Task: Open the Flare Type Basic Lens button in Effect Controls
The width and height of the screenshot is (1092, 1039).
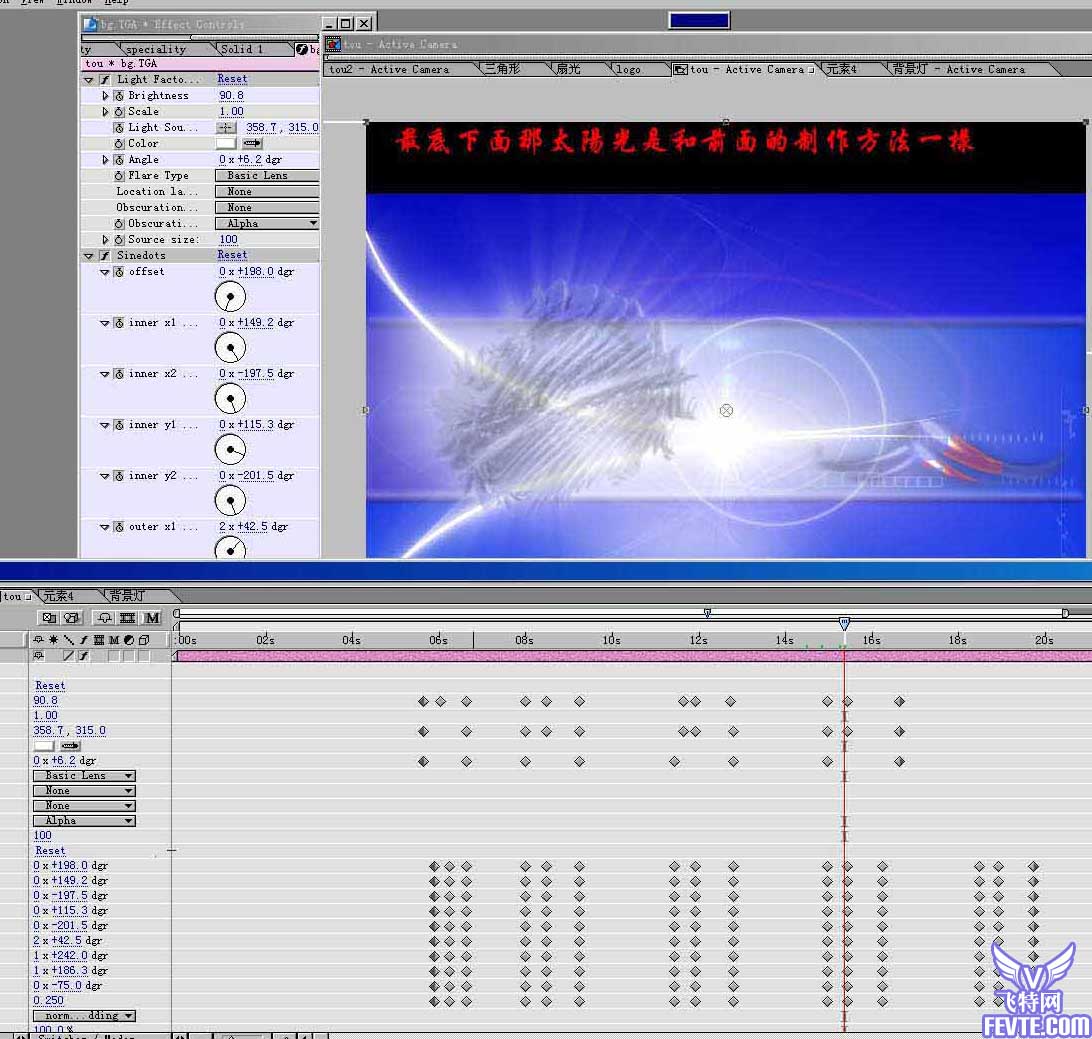Action: 267,175
